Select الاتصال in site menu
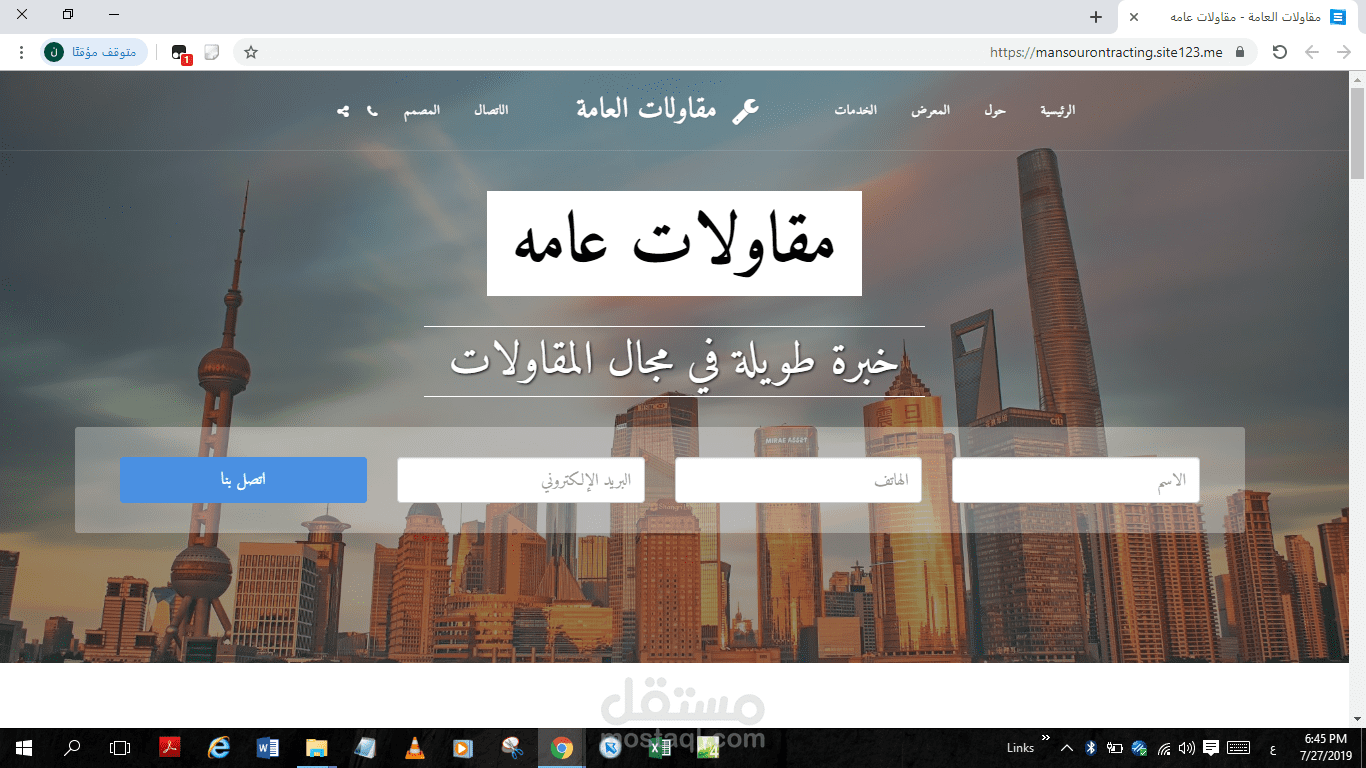Viewport: 1366px width, 768px height. (x=491, y=110)
